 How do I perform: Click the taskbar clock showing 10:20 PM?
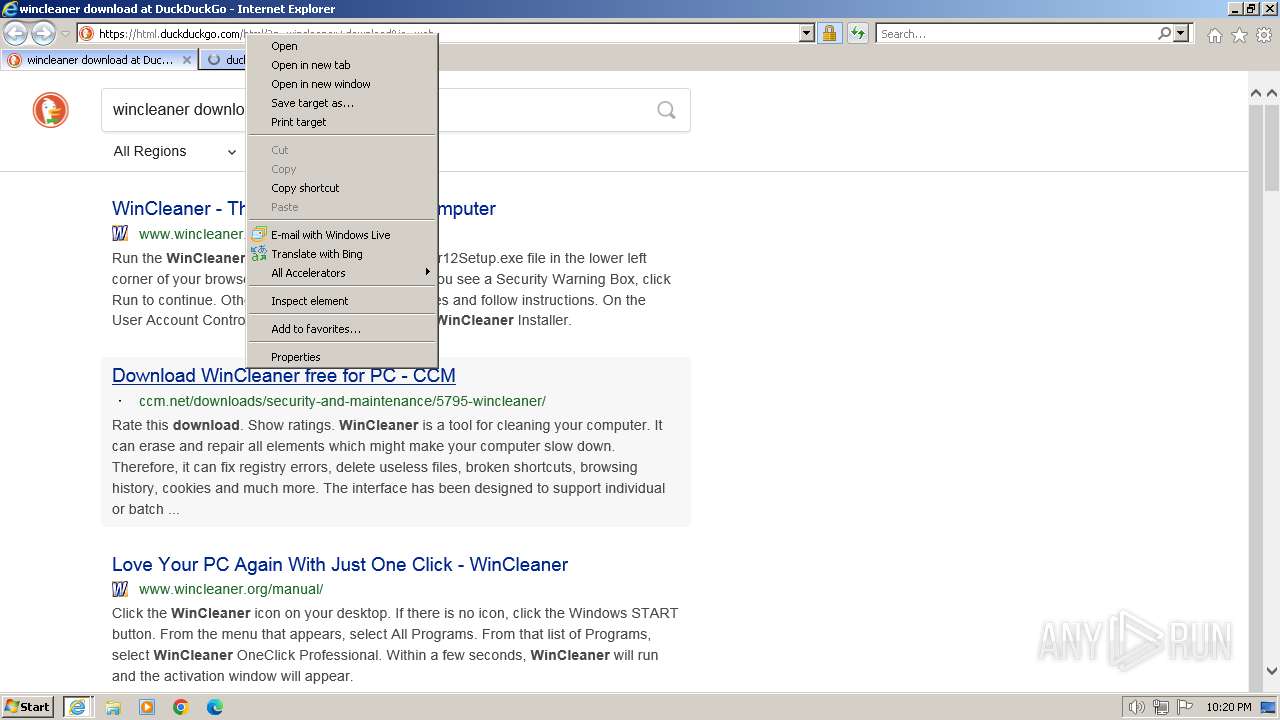(x=1229, y=707)
